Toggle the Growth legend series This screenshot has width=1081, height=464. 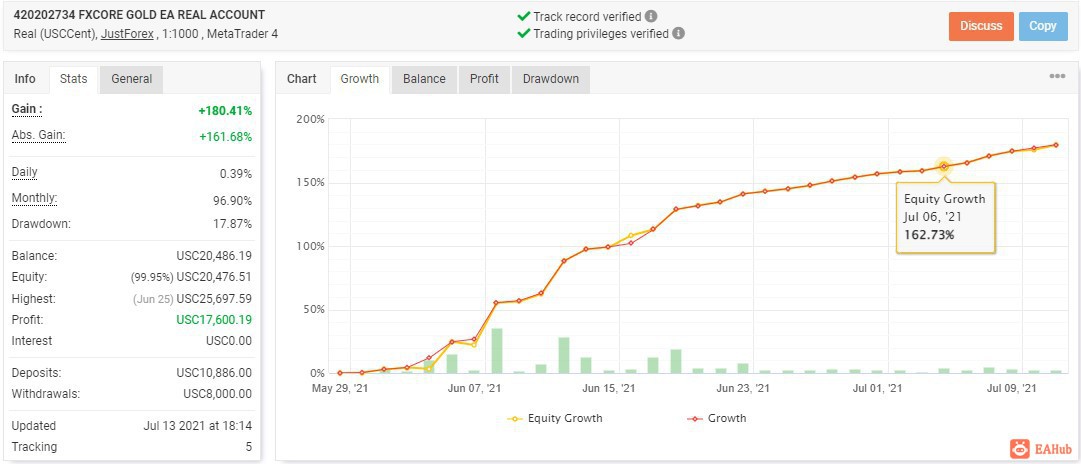coord(717,418)
